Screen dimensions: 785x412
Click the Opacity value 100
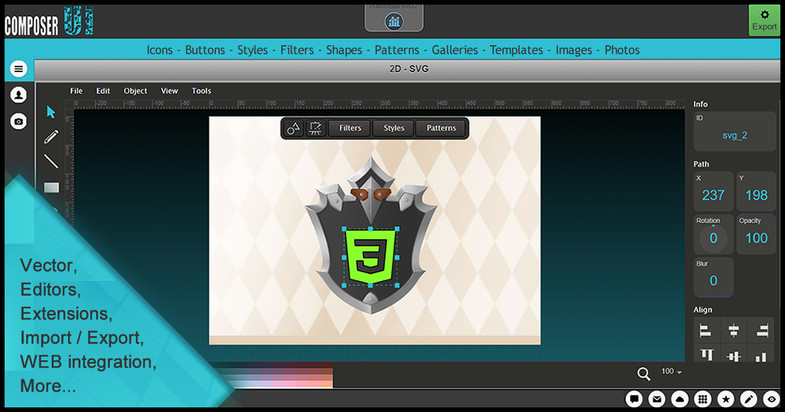click(756, 235)
